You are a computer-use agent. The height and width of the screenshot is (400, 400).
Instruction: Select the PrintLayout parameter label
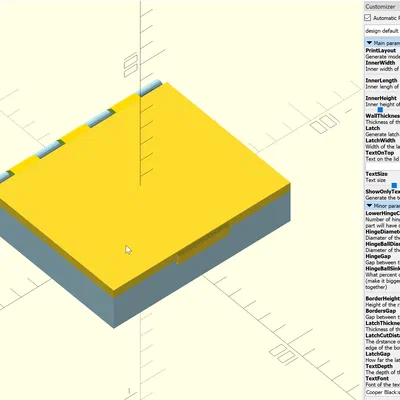[381, 50]
